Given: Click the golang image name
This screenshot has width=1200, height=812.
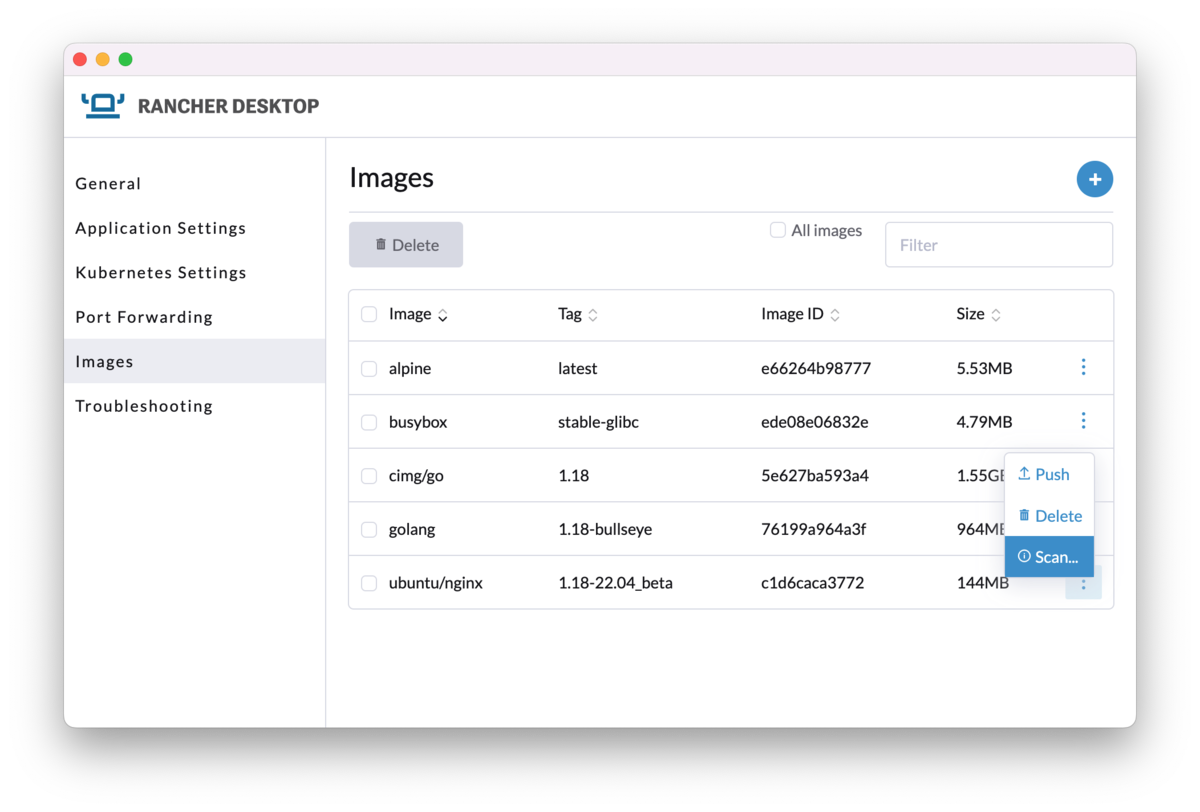Looking at the screenshot, I should [x=412, y=529].
